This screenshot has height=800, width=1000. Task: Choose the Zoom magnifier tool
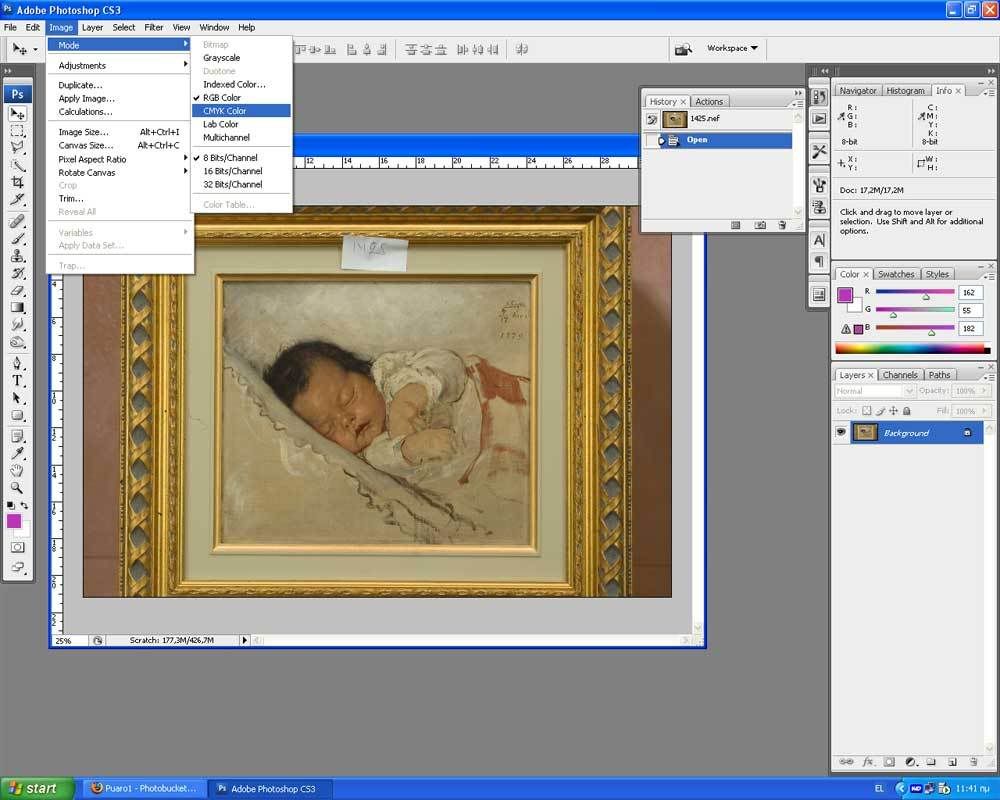pyautogui.click(x=18, y=488)
